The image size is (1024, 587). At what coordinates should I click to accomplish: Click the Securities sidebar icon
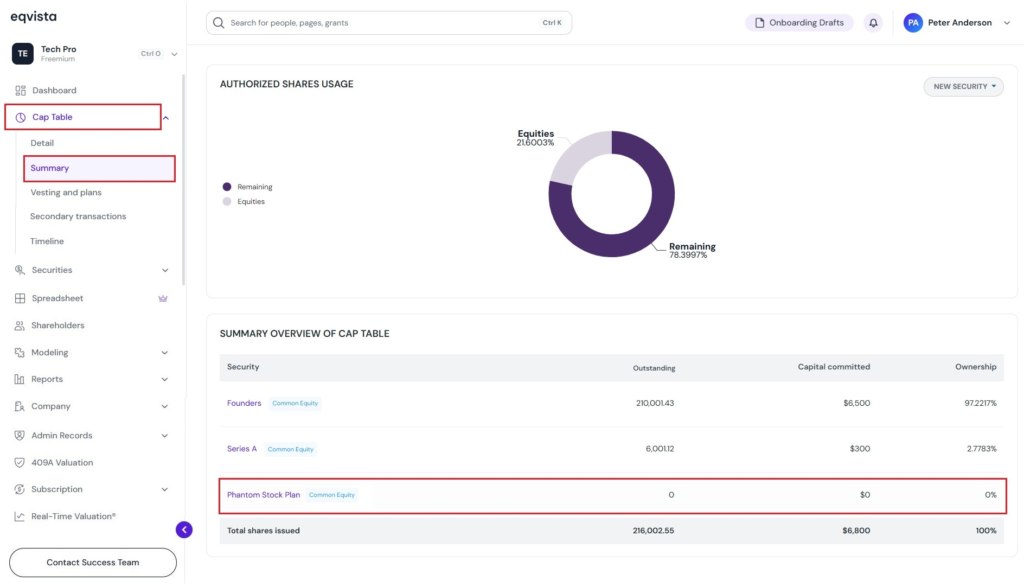tap(20, 270)
